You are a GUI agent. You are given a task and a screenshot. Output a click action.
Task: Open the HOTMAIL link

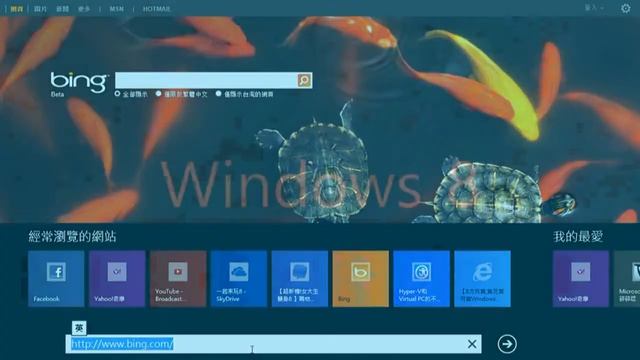click(x=157, y=9)
